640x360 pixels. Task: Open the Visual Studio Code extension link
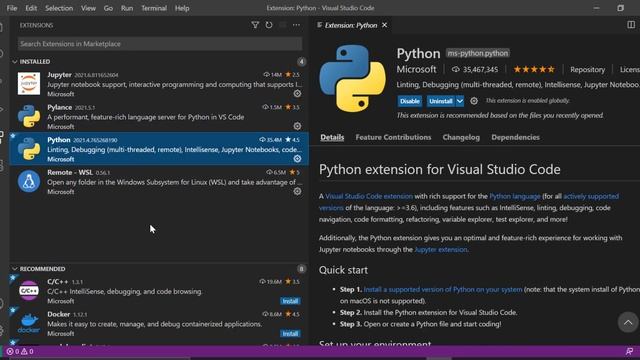click(369, 196)
